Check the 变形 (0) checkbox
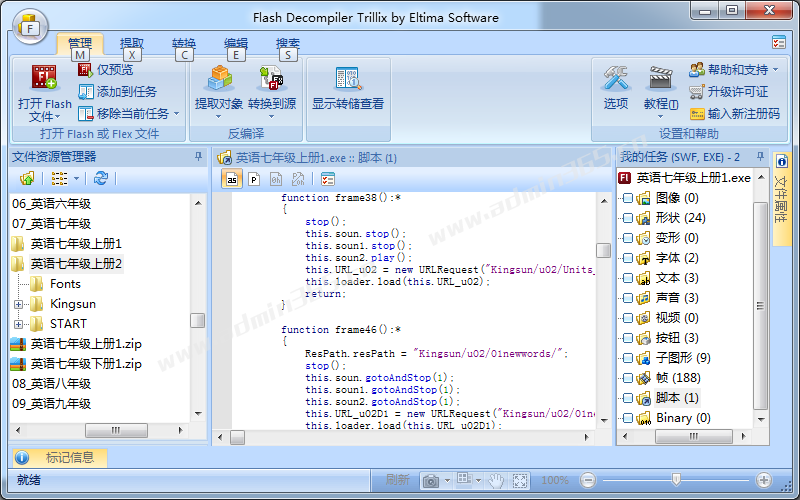 coord(628,238)
